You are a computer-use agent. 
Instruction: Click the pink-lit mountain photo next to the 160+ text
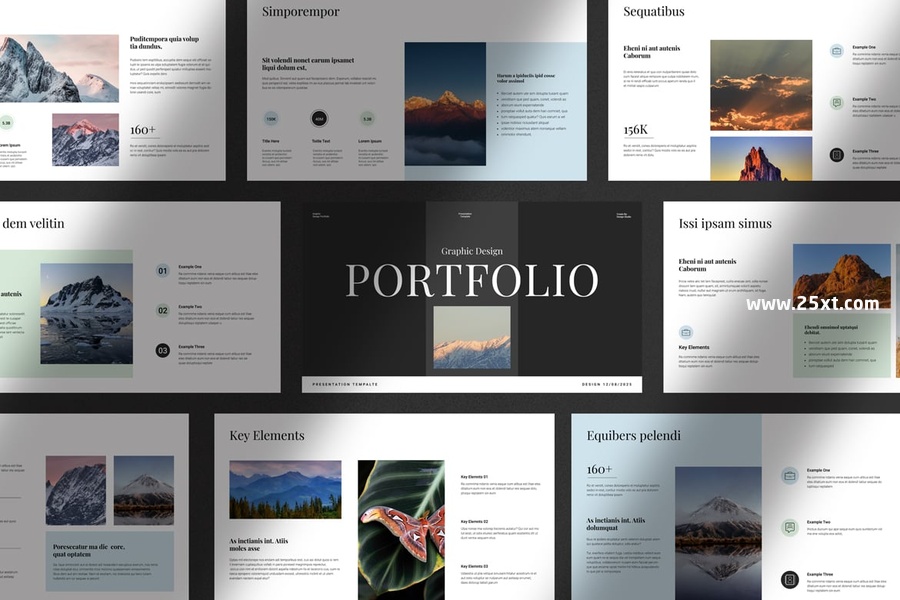pyautogui.click(x=86, y=140)
